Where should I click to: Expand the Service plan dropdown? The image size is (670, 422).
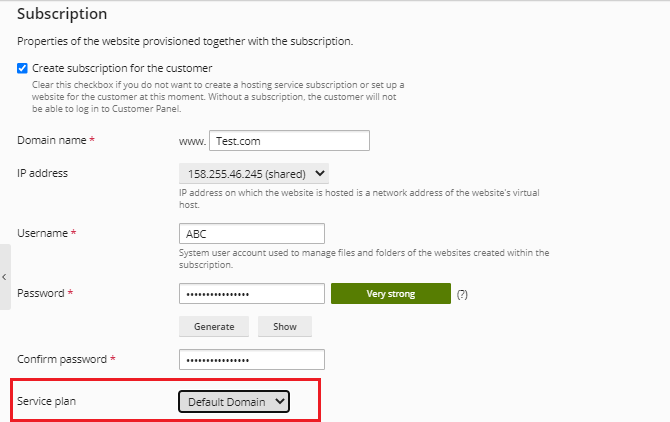[x=234, y=401]
